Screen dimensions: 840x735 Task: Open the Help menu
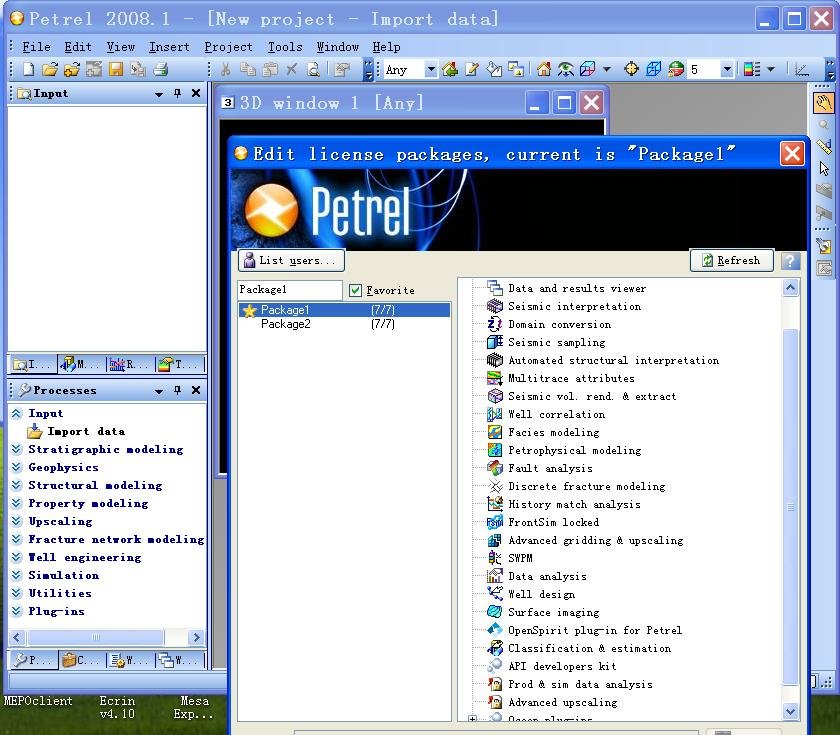point(386,47)
